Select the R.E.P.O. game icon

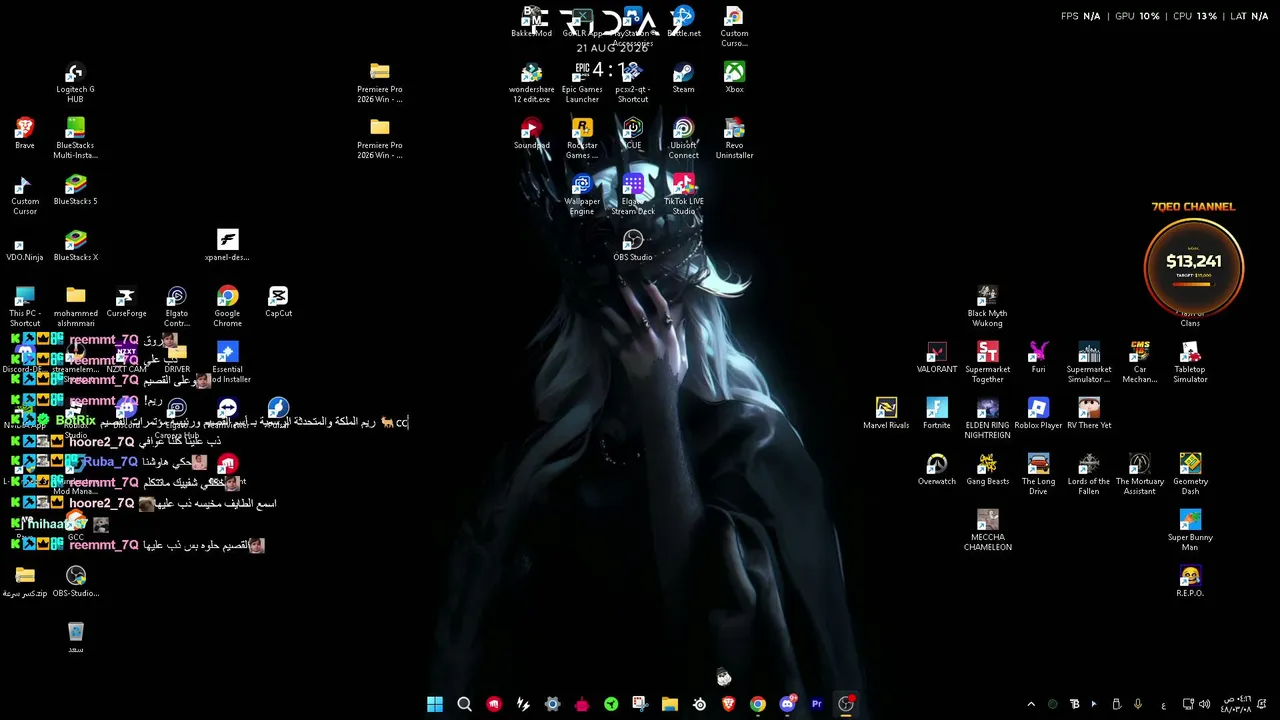(x=1190, y=582)
